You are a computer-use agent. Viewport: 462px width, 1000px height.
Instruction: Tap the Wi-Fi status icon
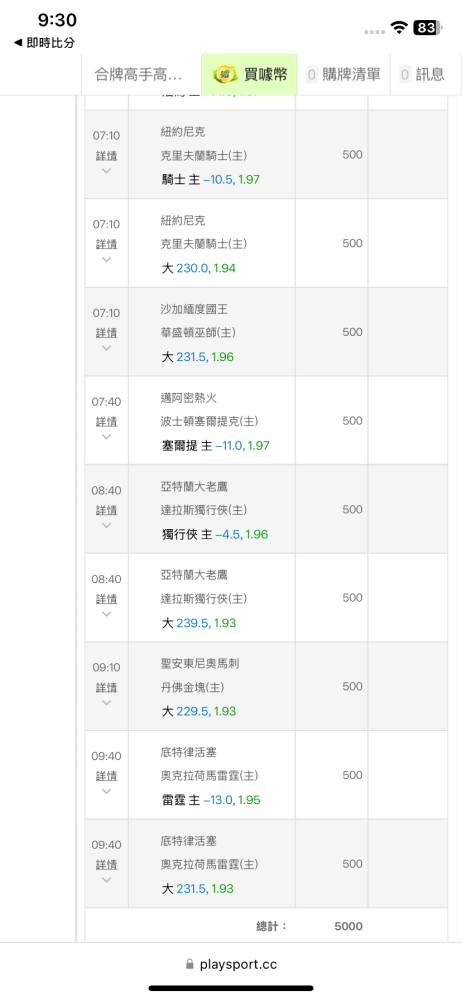coord(400,27)
